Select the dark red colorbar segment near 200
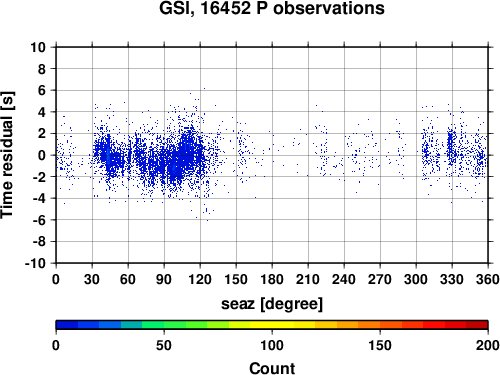 (477, 325)
